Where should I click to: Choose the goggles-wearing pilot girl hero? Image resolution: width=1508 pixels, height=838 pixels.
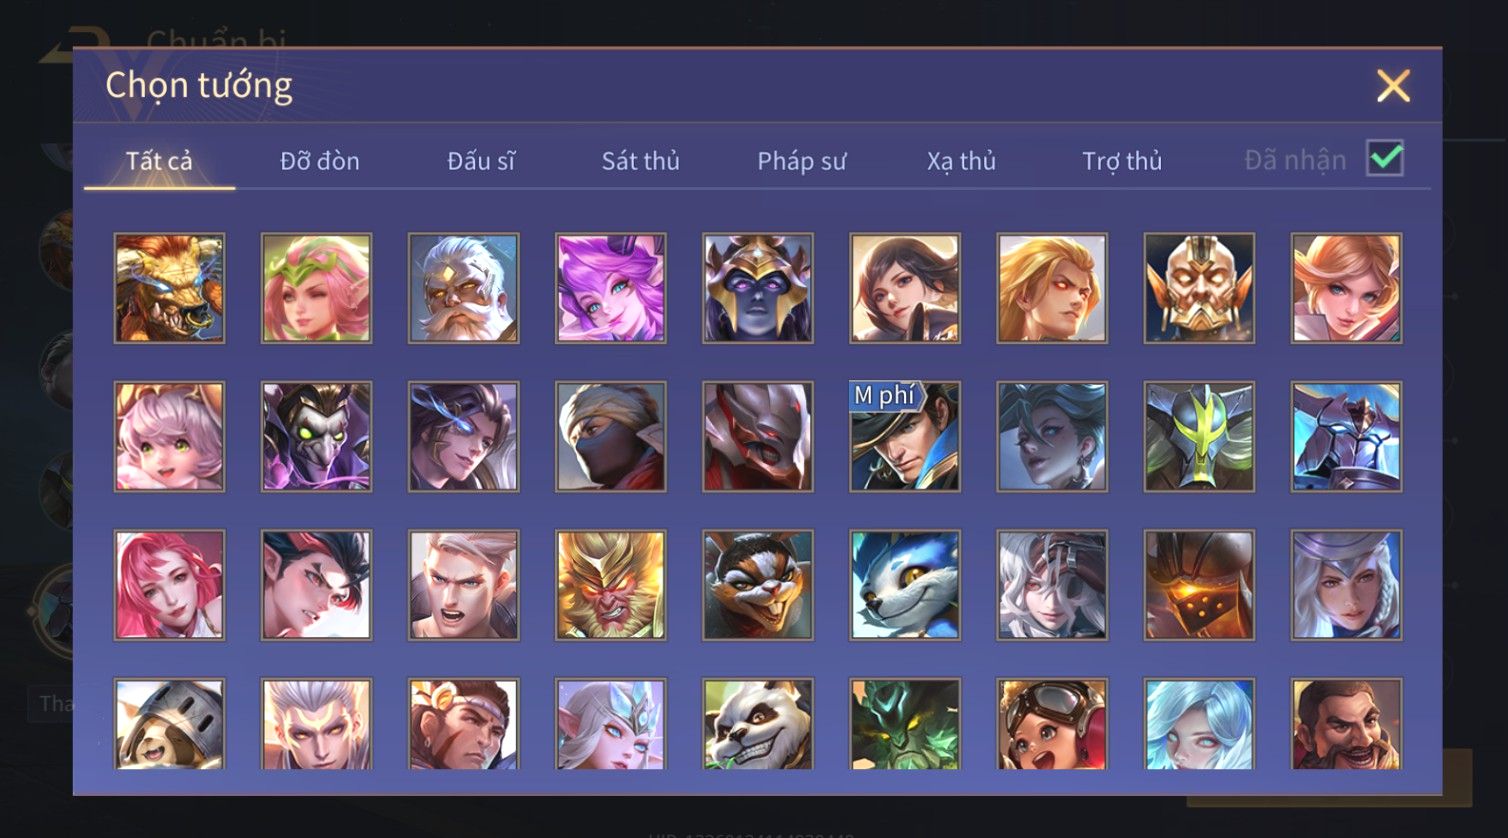click(x=1052, y=724)
